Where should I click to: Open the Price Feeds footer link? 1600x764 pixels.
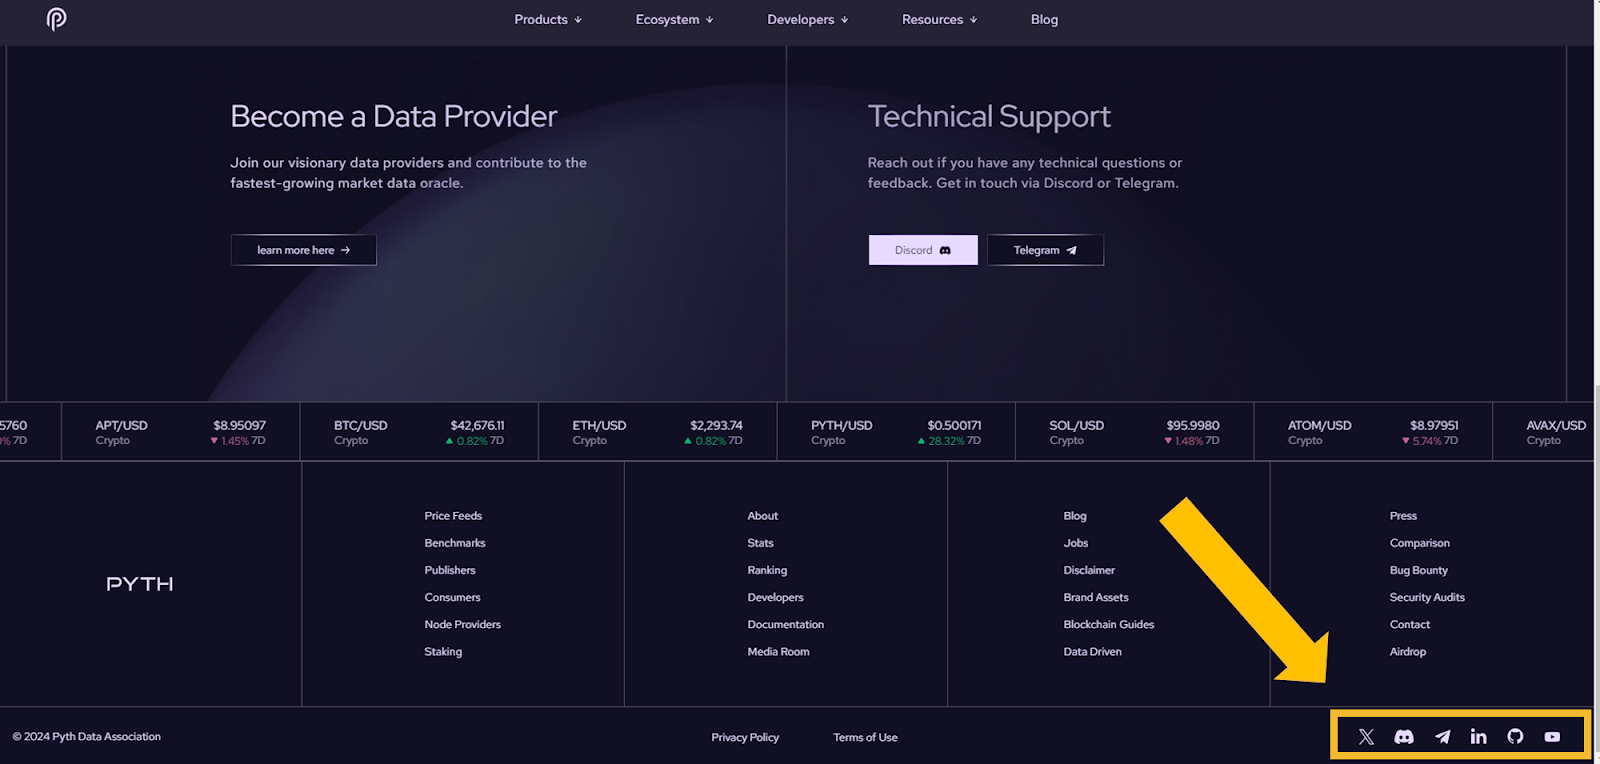coord(453,516)
